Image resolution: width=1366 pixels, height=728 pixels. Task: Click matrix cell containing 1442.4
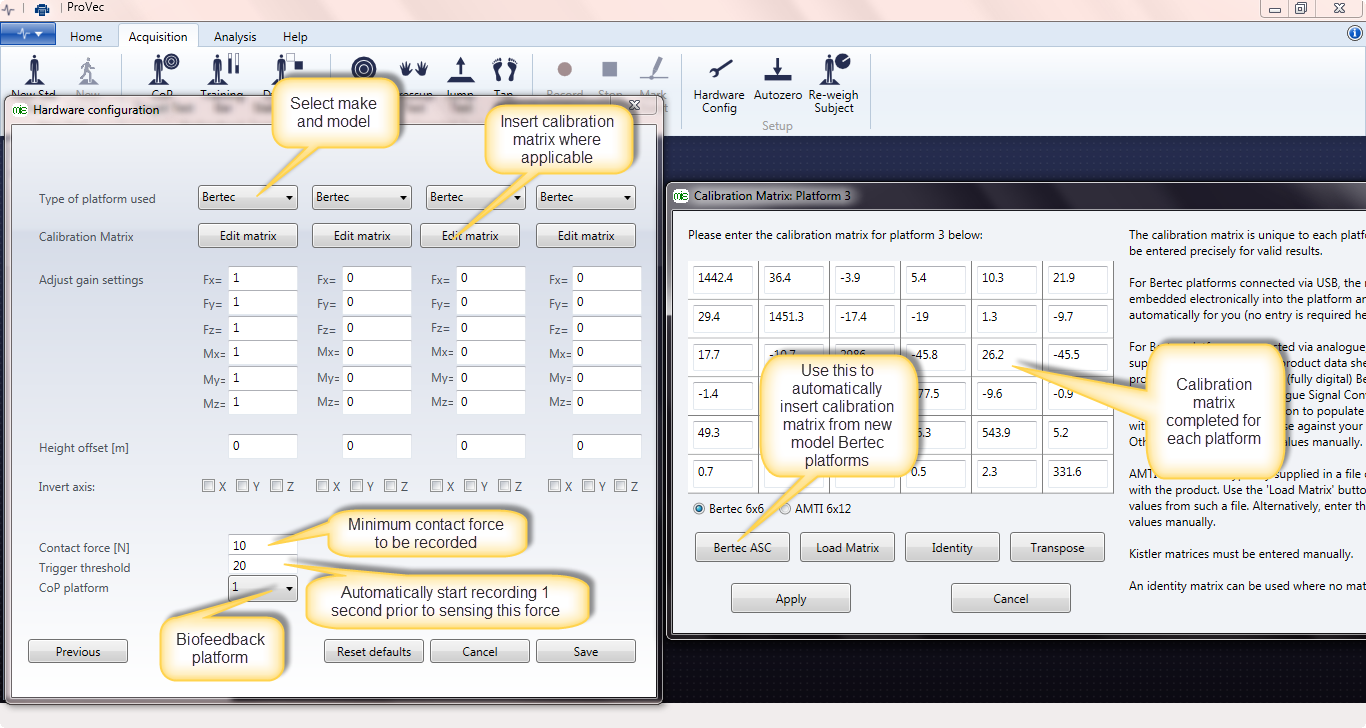click(723, 278)
